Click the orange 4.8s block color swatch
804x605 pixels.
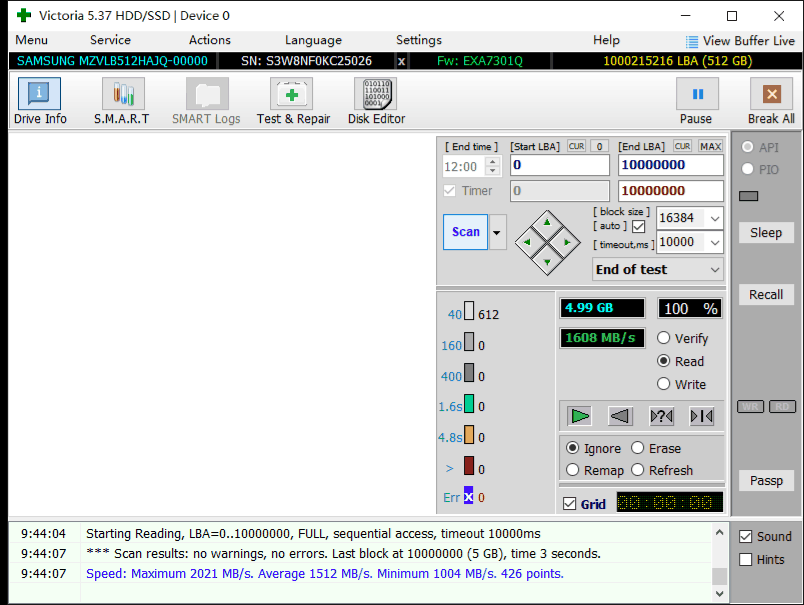pos(469,435)
